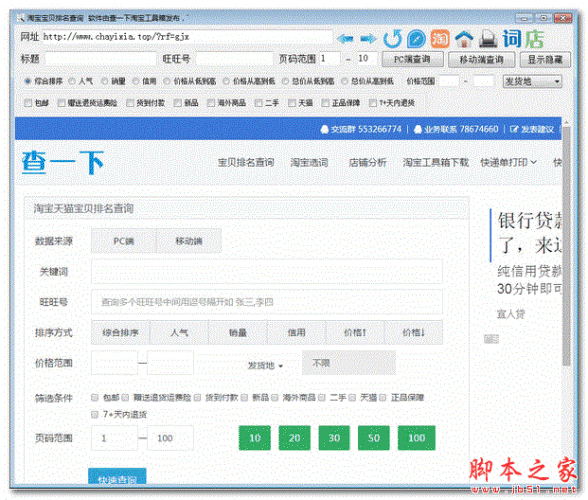Image resolution: width=588 pixels, height=500 pixels.
Task: Focus the top 旺旺号 input field
Action: pyautogui.click(x=234, y=59)
